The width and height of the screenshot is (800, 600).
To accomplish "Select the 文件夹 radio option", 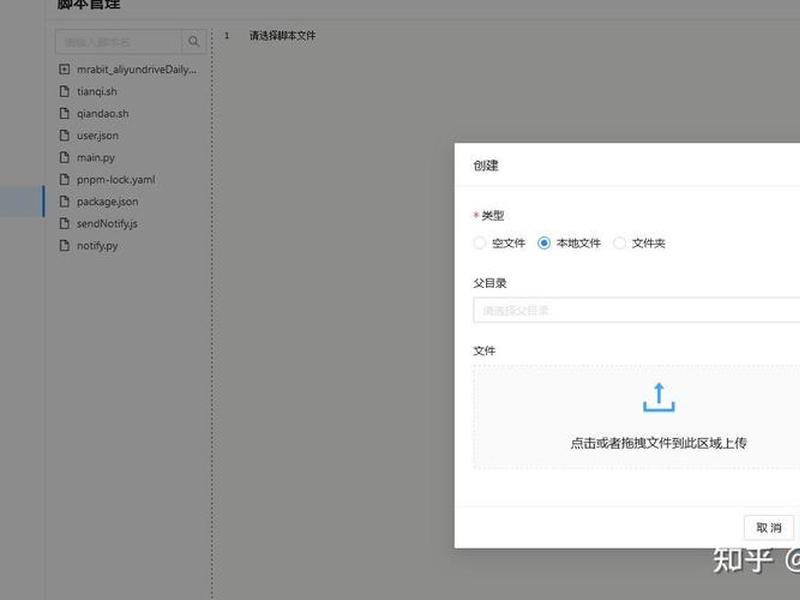I will (x=619, y=243).
